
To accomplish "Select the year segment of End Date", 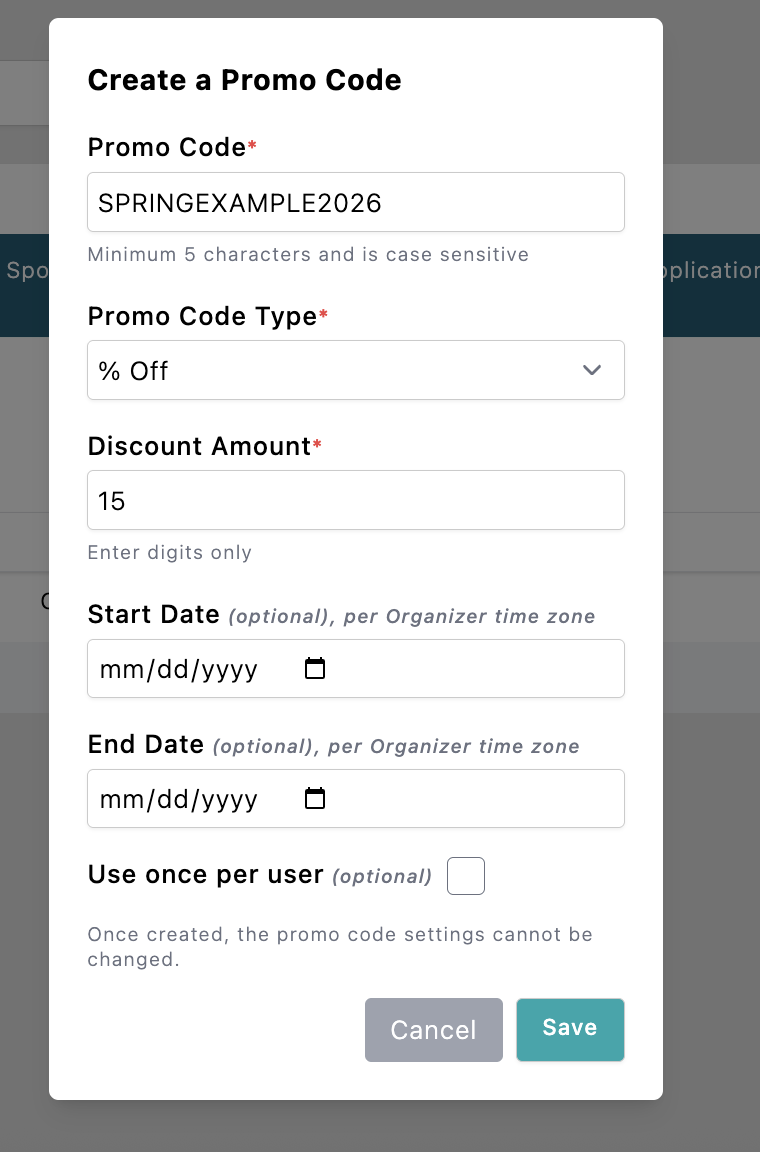I will [x=230, y=799].
